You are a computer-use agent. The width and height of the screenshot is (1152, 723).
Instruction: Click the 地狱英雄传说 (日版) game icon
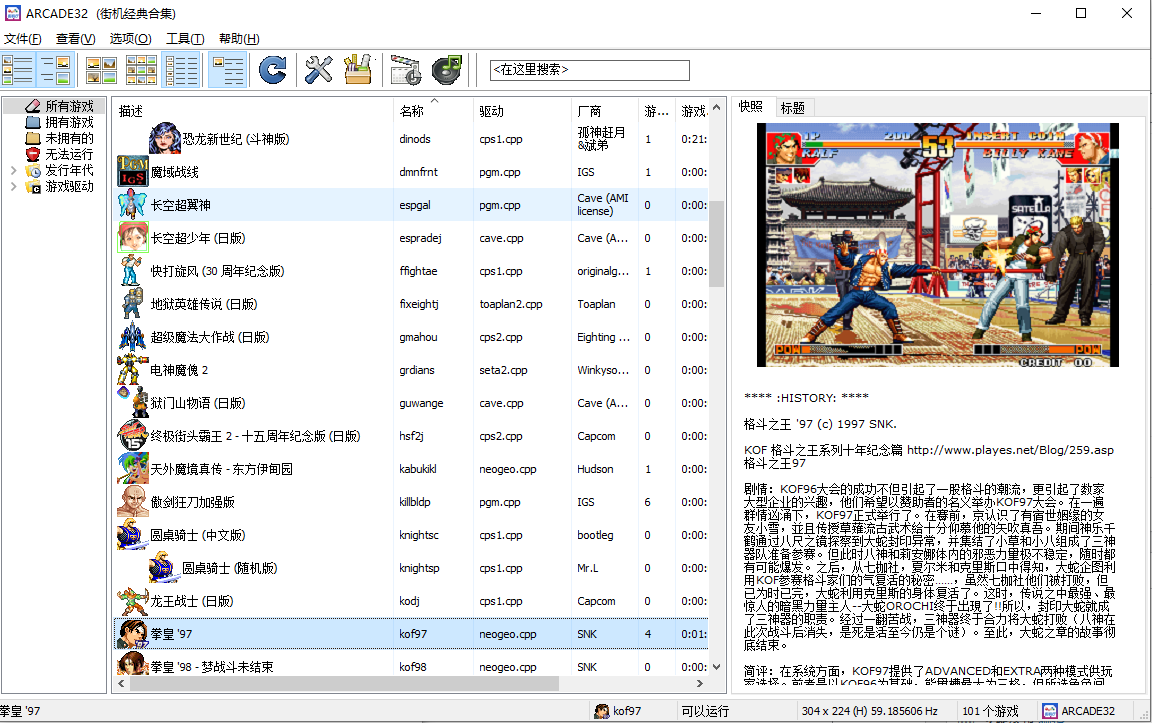click(133, 303)
